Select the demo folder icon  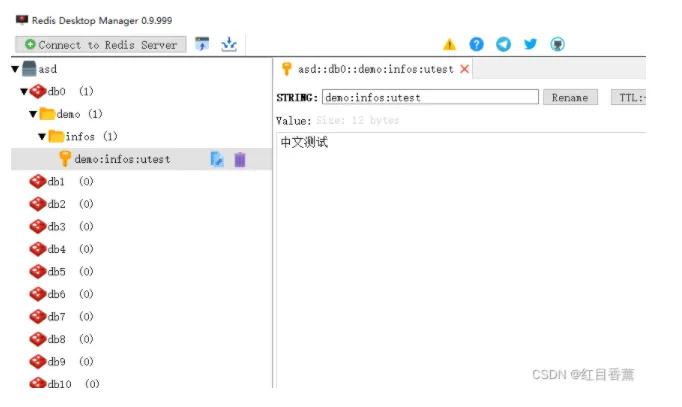pyautogui.click(x=47, y=114)
